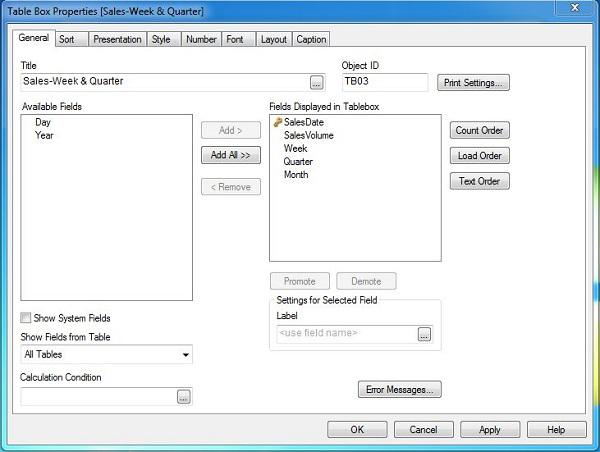Close the Table Box Properties dialog
600x452 pixels.
[575, 7]
